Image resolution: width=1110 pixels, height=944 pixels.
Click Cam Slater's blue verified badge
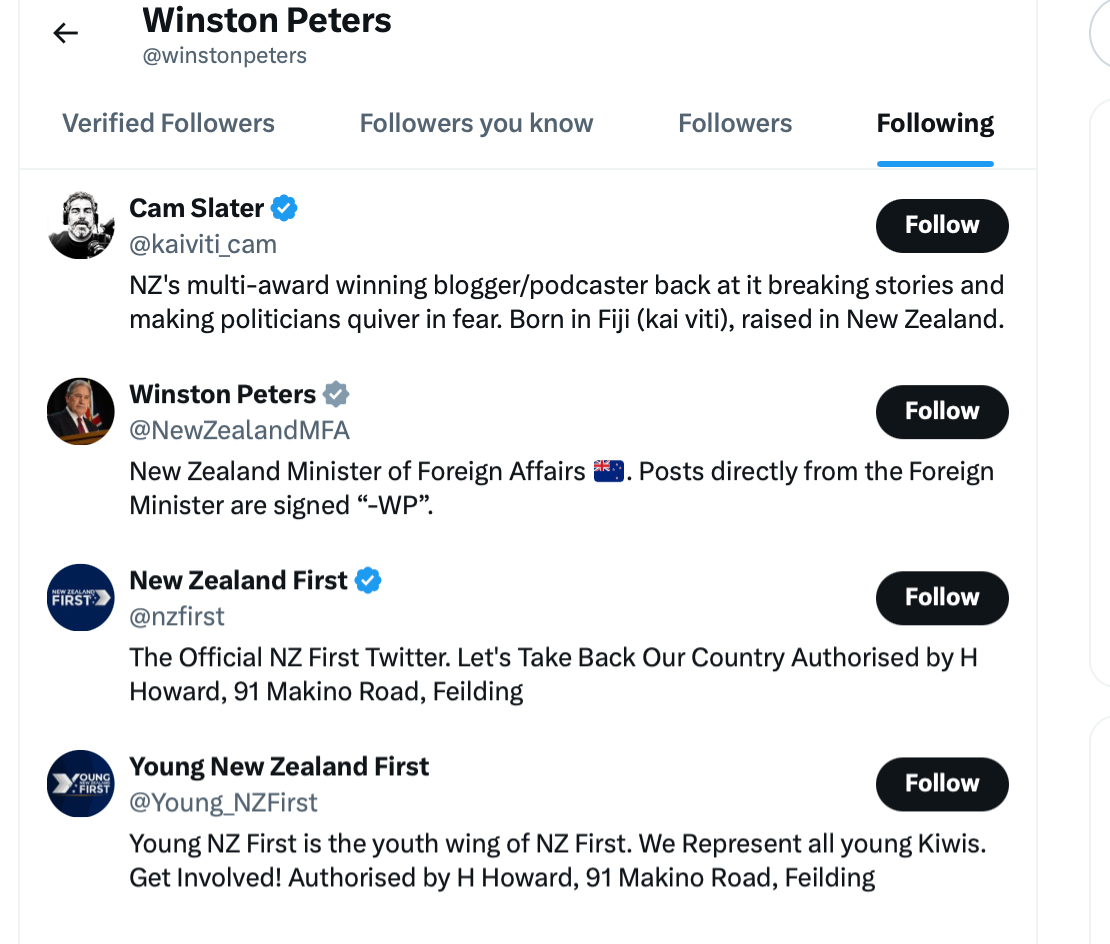point(285,208)
